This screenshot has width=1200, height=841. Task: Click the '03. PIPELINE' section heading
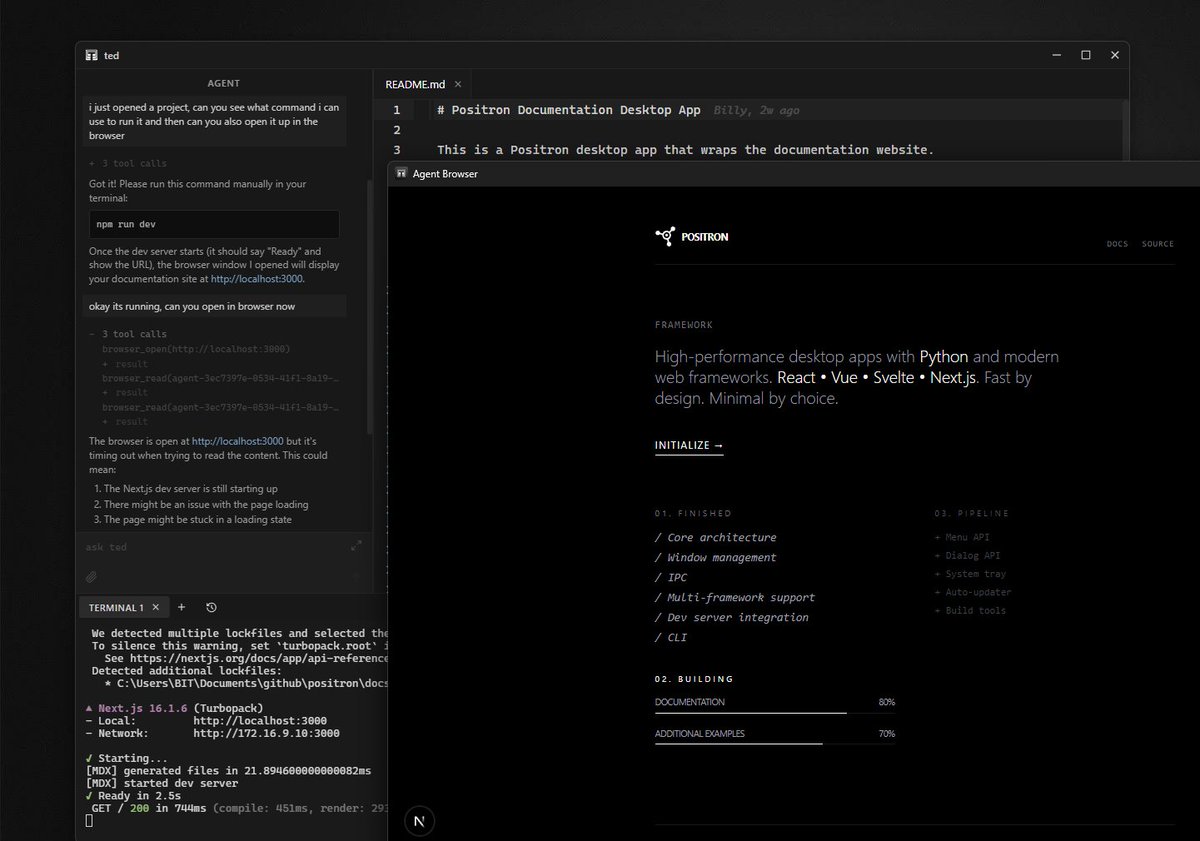point(972,513)
